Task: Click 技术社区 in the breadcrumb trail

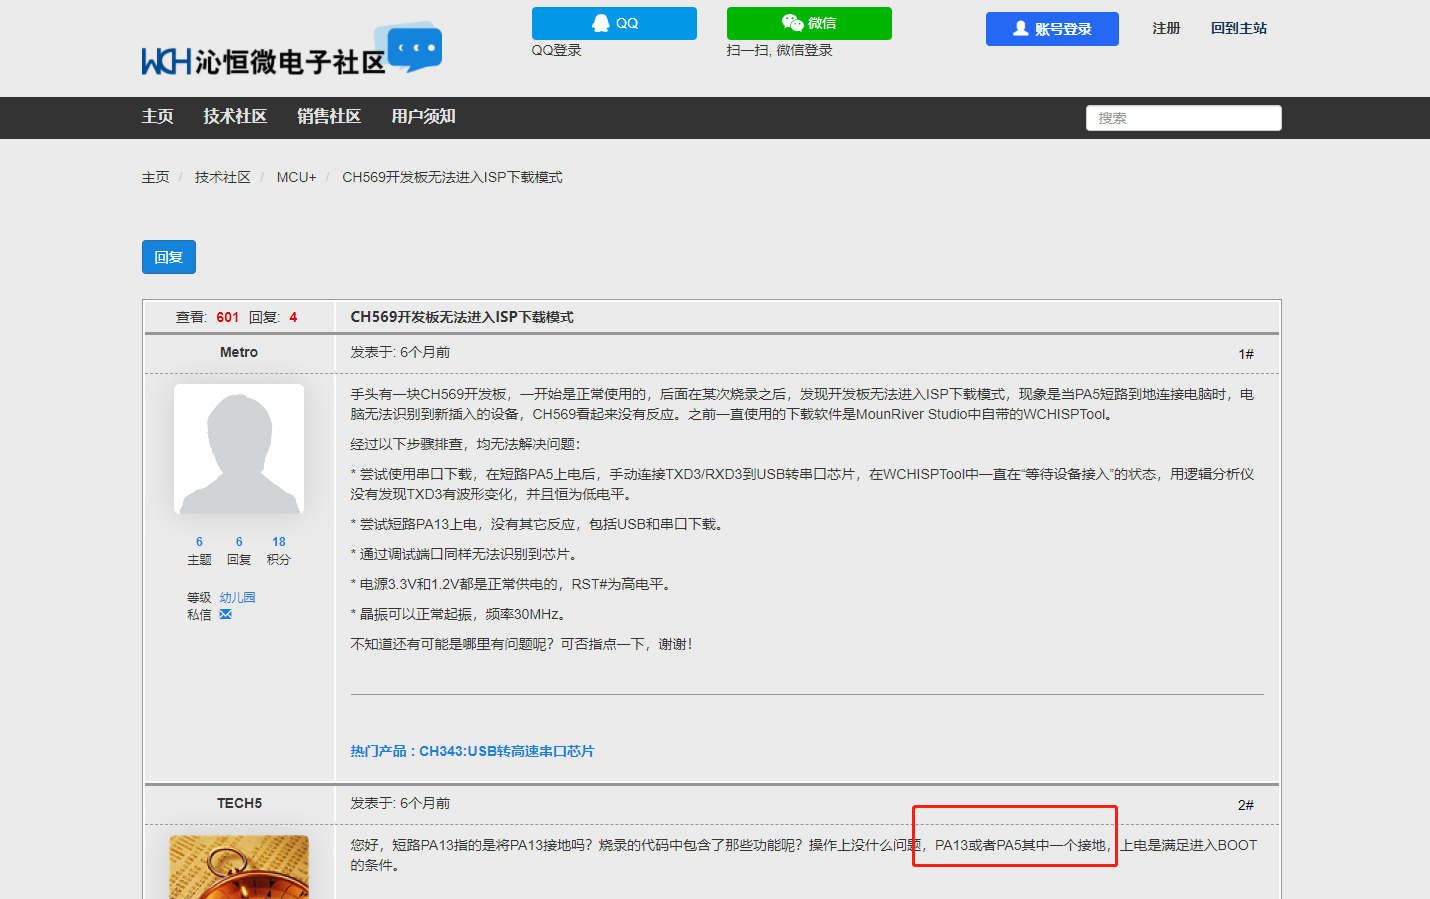Action: tap(222, 176)
